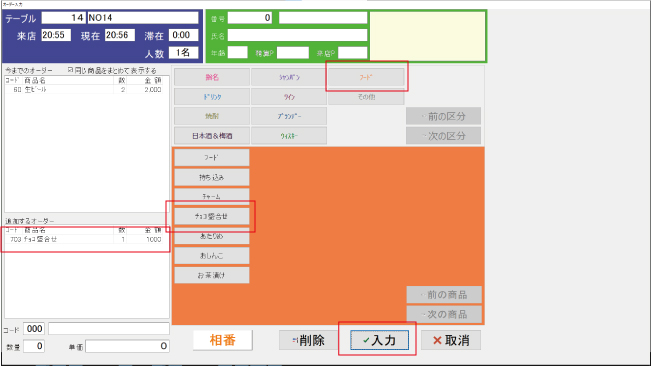Open the シャンパン category
Screen dimensions: 651x366
(x=289, y=77)
